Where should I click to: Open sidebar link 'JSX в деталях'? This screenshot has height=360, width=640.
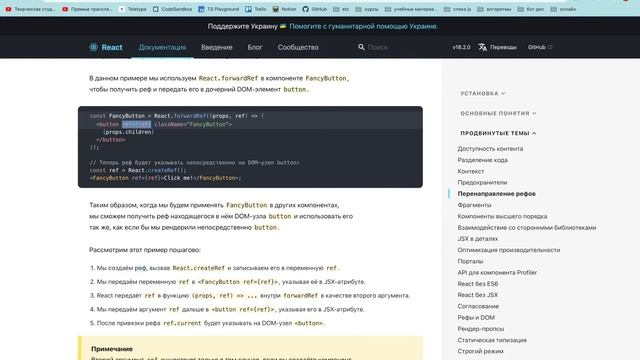(x=478, y=238)
